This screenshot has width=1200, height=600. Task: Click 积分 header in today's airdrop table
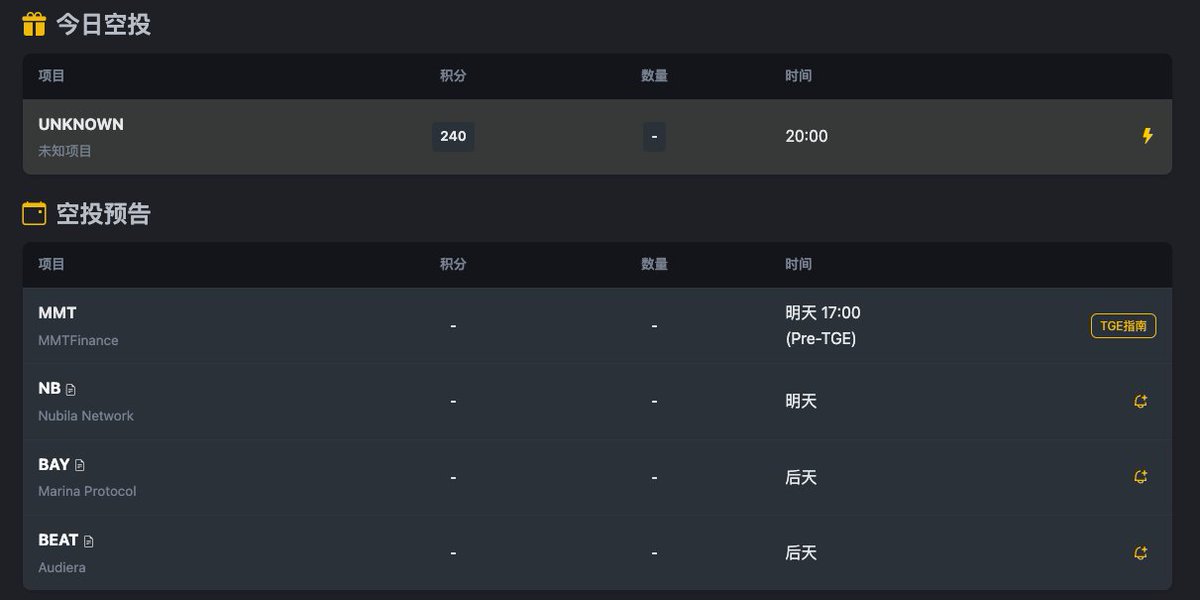[453, 76]
